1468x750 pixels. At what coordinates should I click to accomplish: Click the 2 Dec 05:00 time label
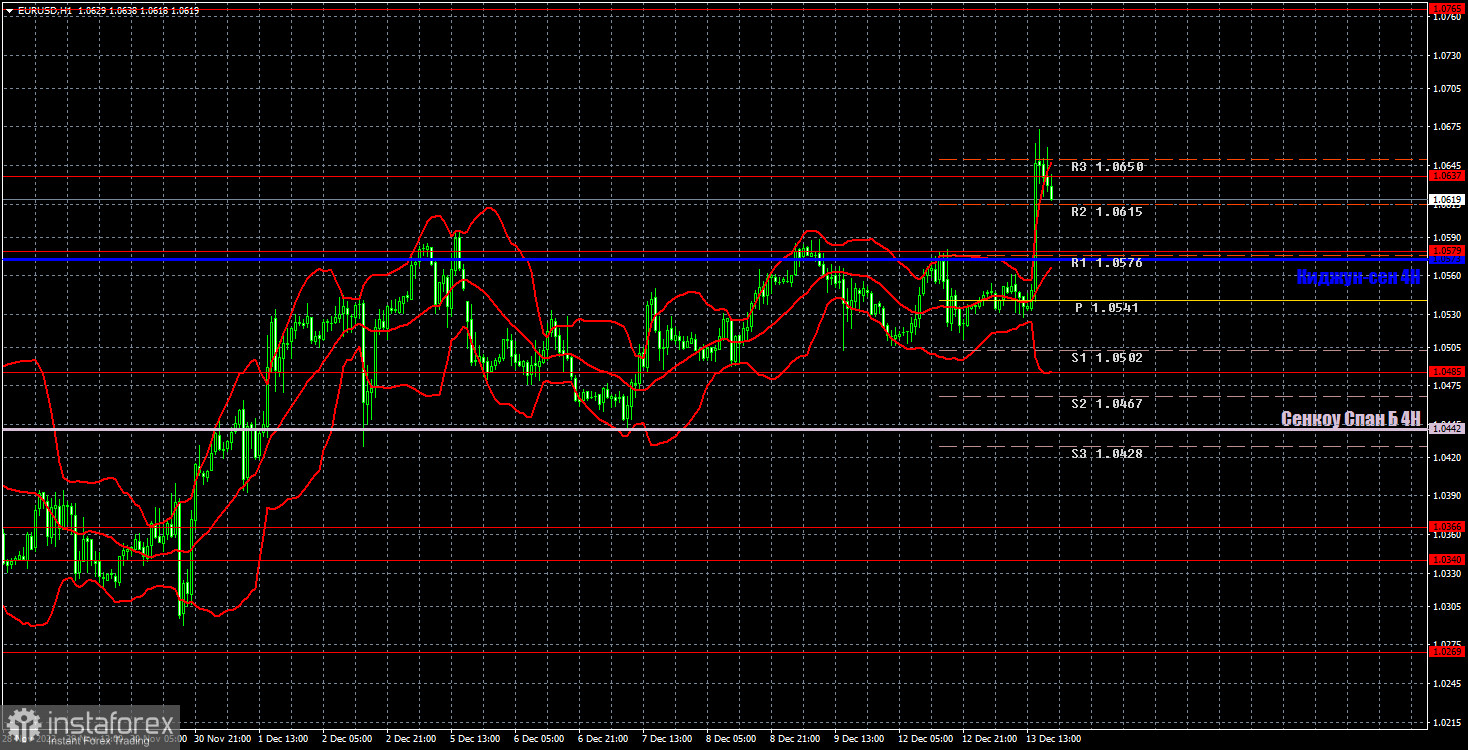point(348,740)
